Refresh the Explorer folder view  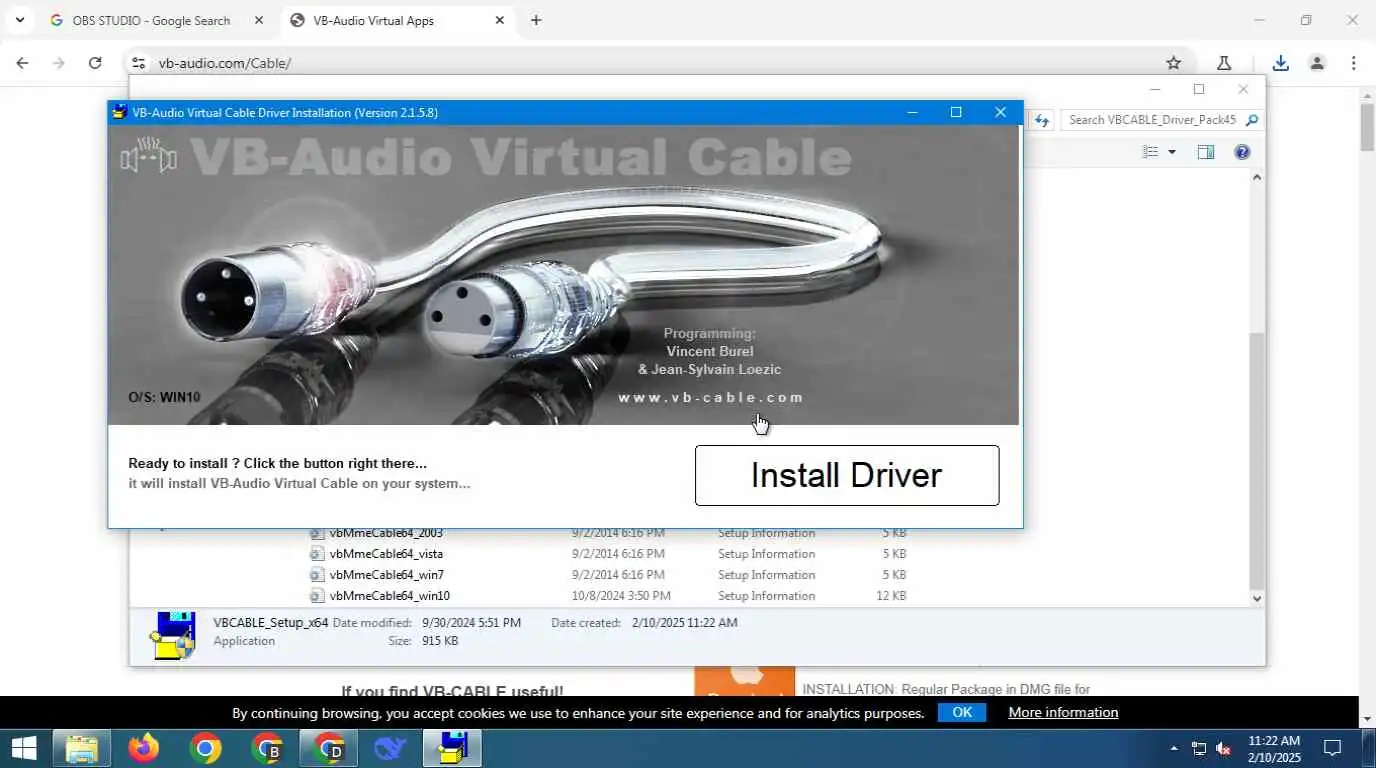(1042, 120)
